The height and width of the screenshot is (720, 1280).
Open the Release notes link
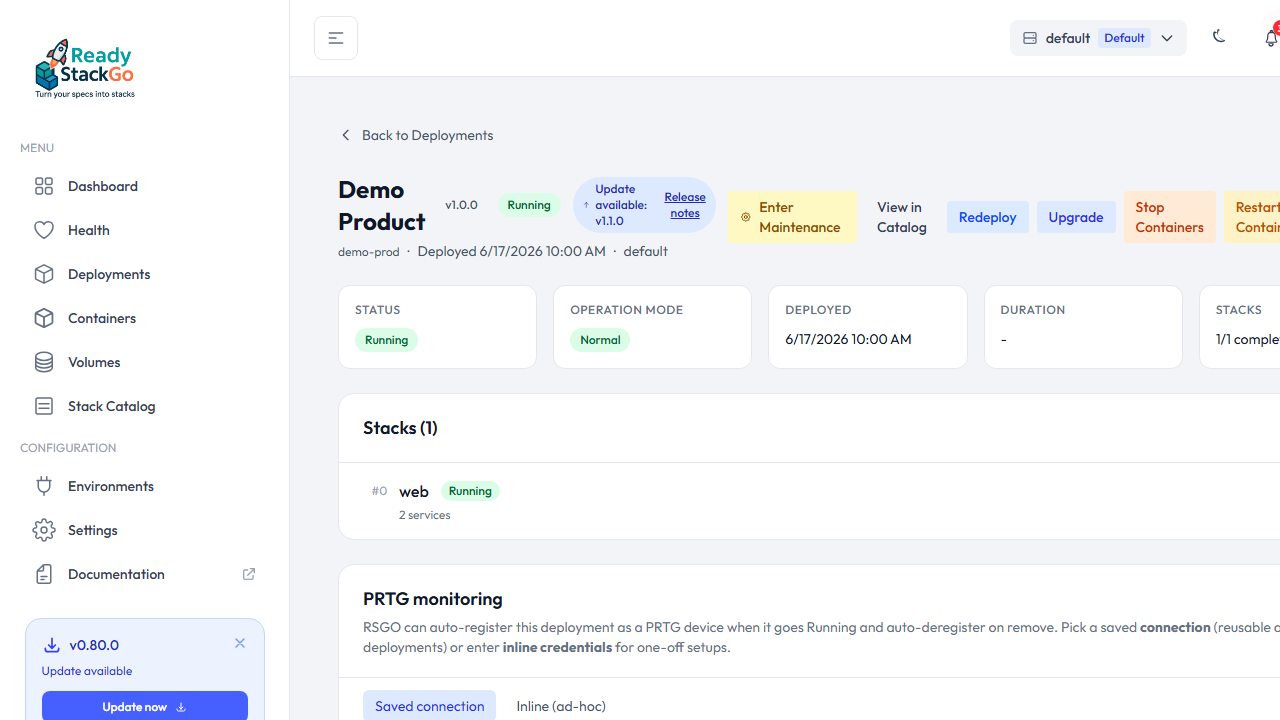pyautogui.click(x=685, y=205)
